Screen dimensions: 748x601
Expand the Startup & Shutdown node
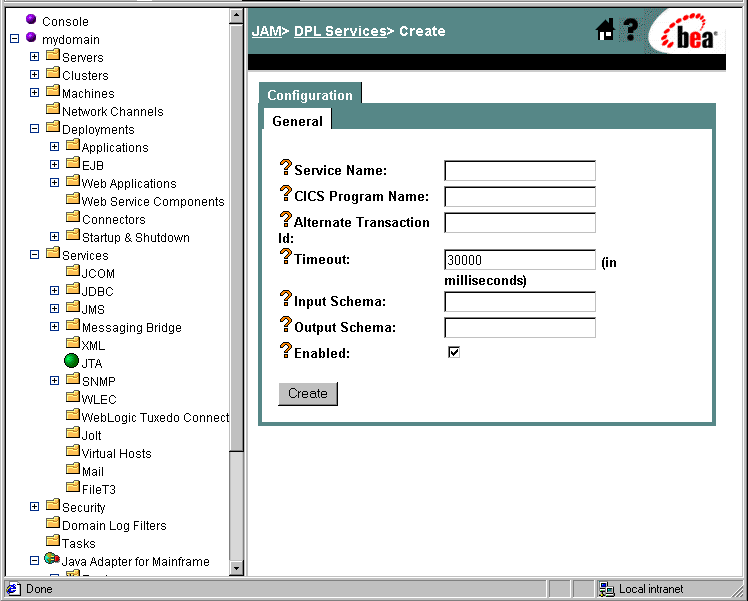click(54, 237)
